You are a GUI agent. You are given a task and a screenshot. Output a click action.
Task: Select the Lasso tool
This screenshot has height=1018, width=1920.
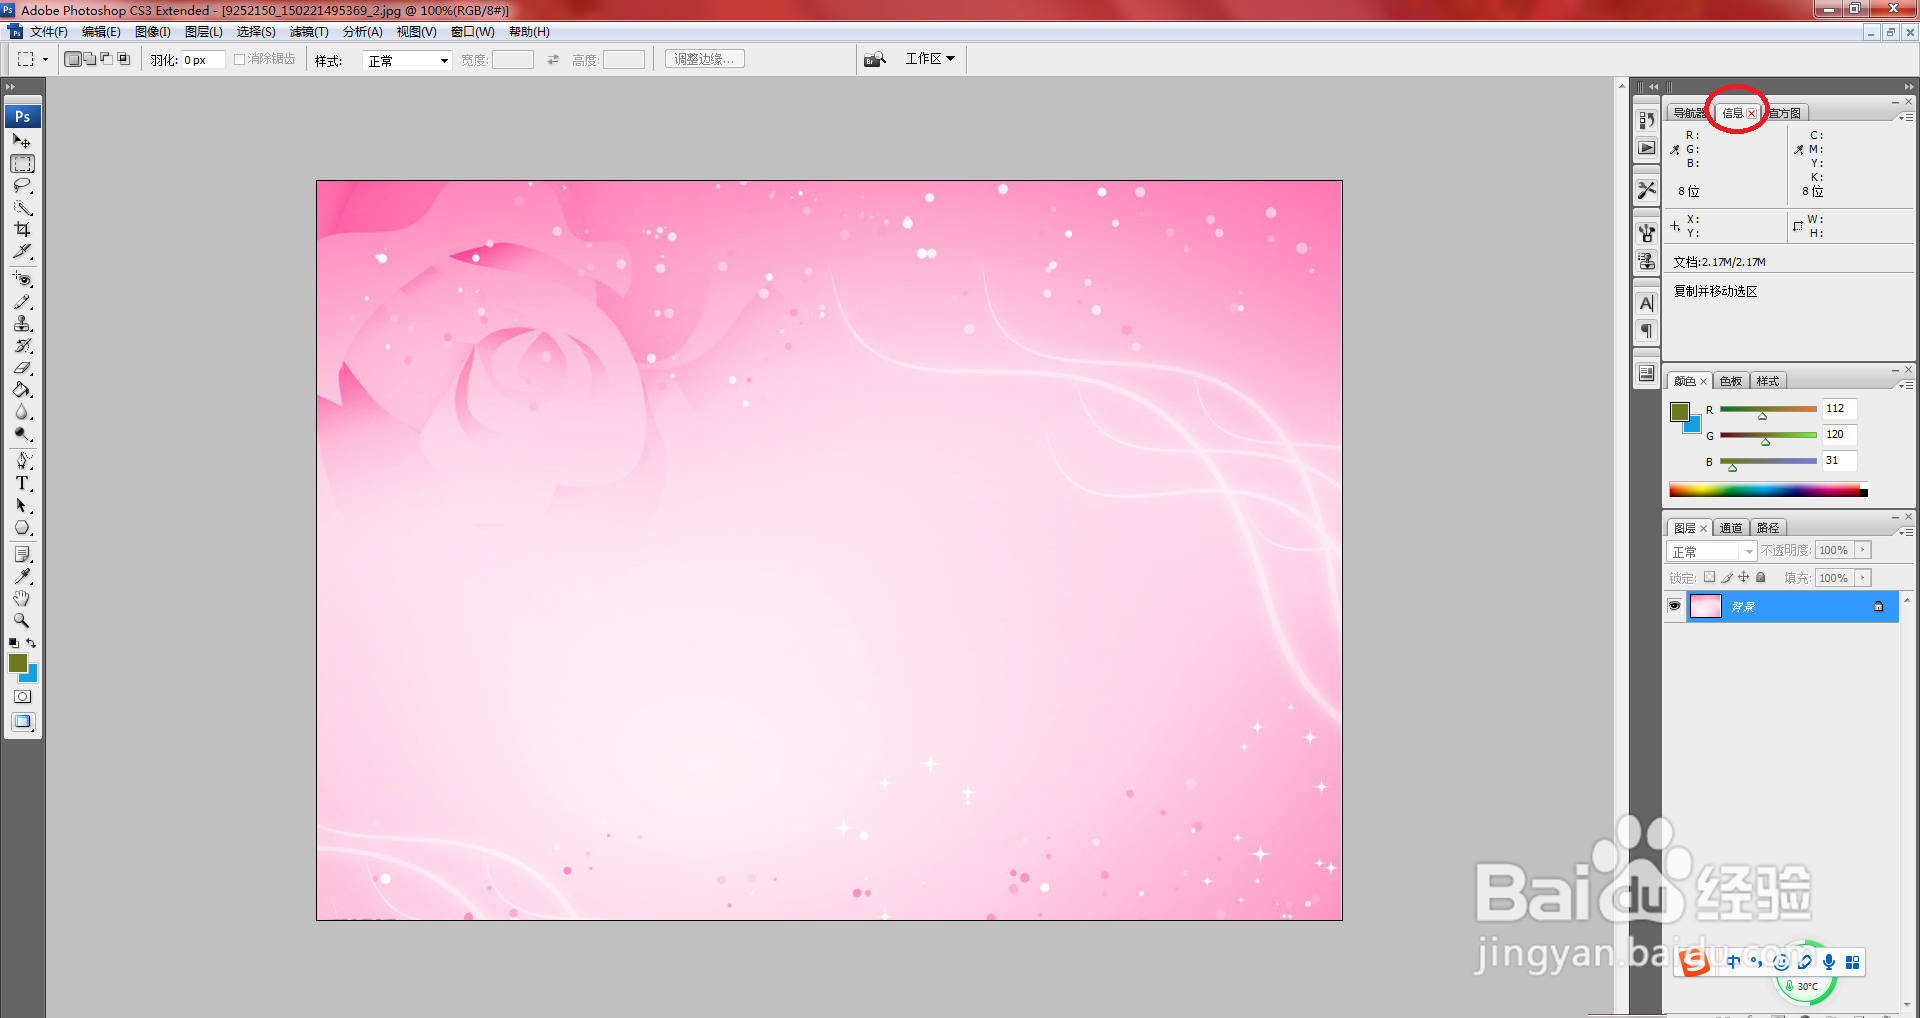tap(22, 185)
